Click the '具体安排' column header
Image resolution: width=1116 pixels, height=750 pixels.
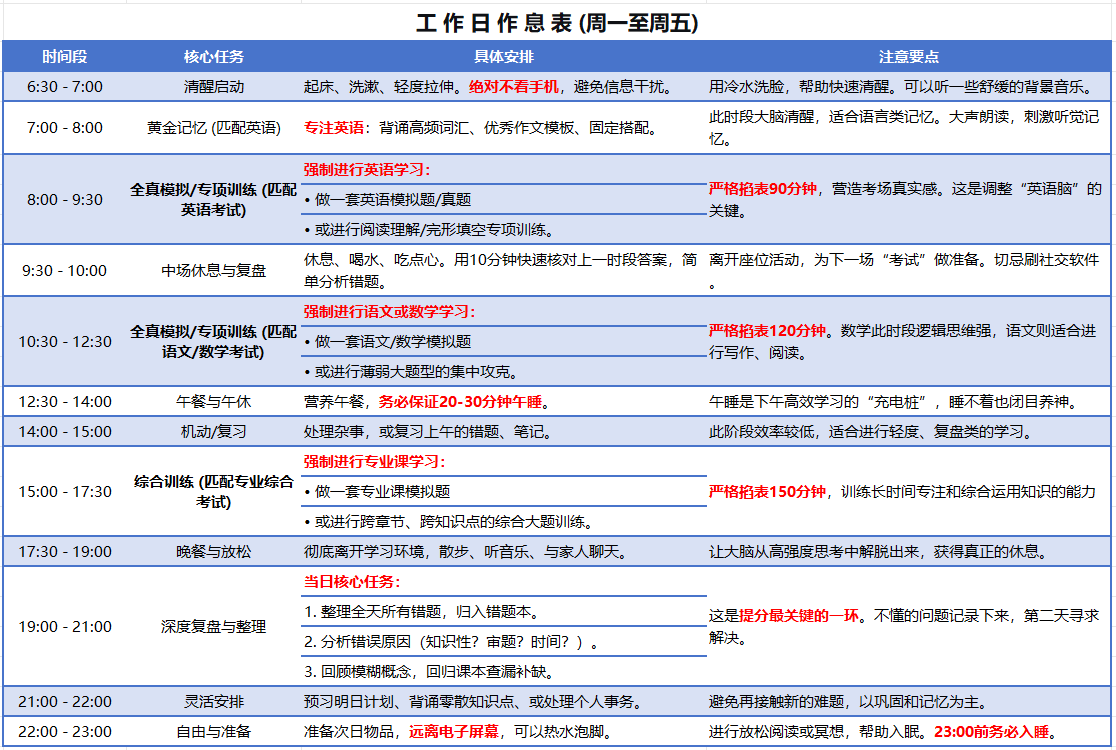(x=503, y=57)
